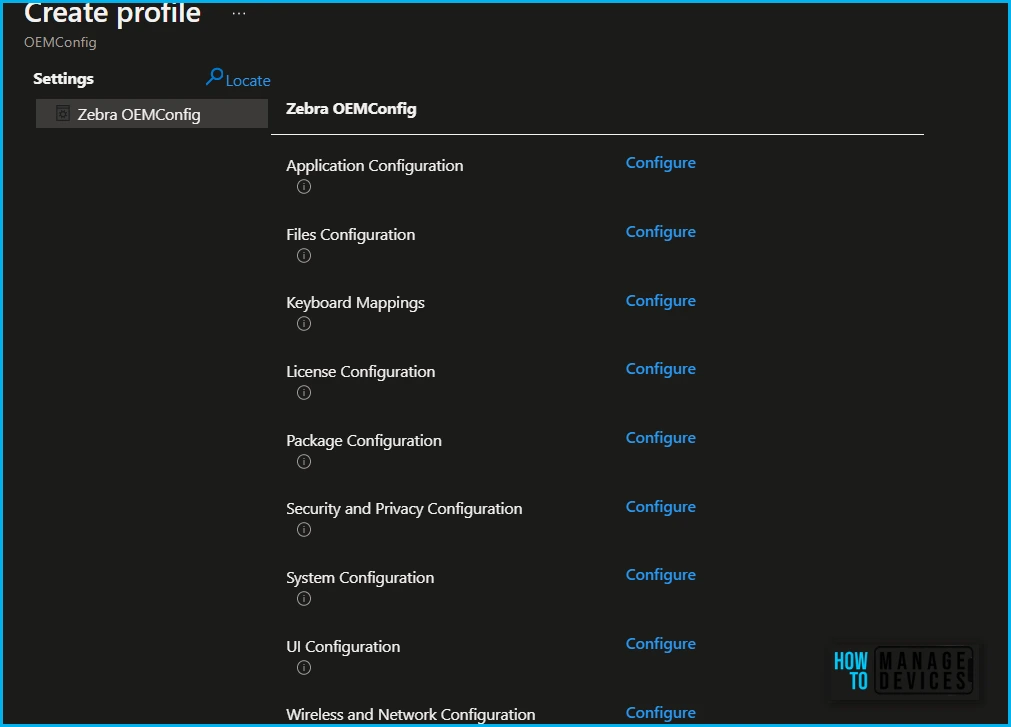Click the Settings heading

(63, 79)
